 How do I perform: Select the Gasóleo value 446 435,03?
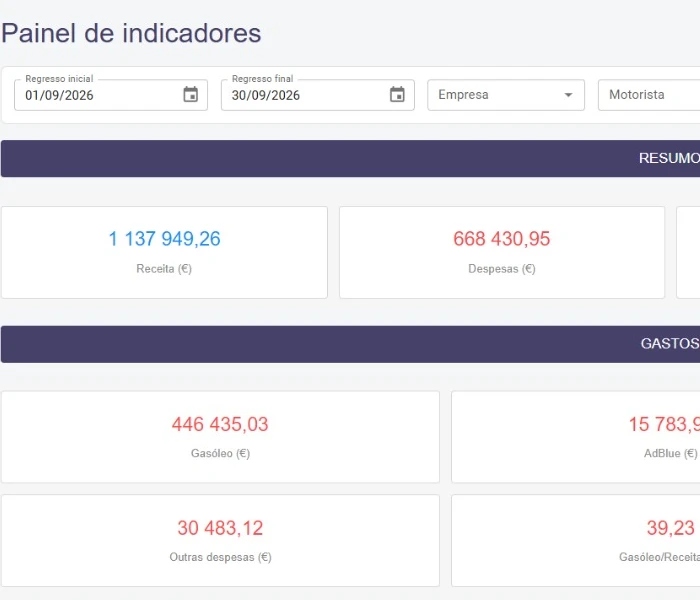click(x=220, y=424)
